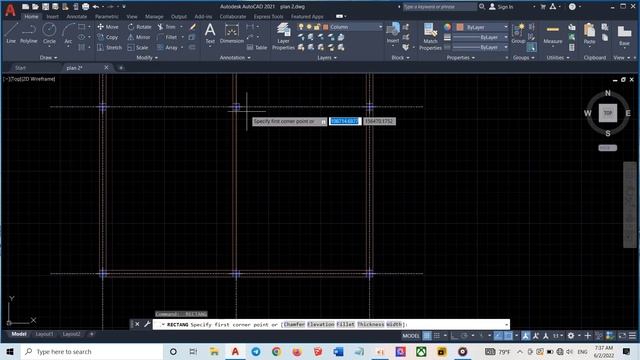Toggle object snap tracking in status bar
The width and height of the screenshot is (640, 360).
coord(498,336)
